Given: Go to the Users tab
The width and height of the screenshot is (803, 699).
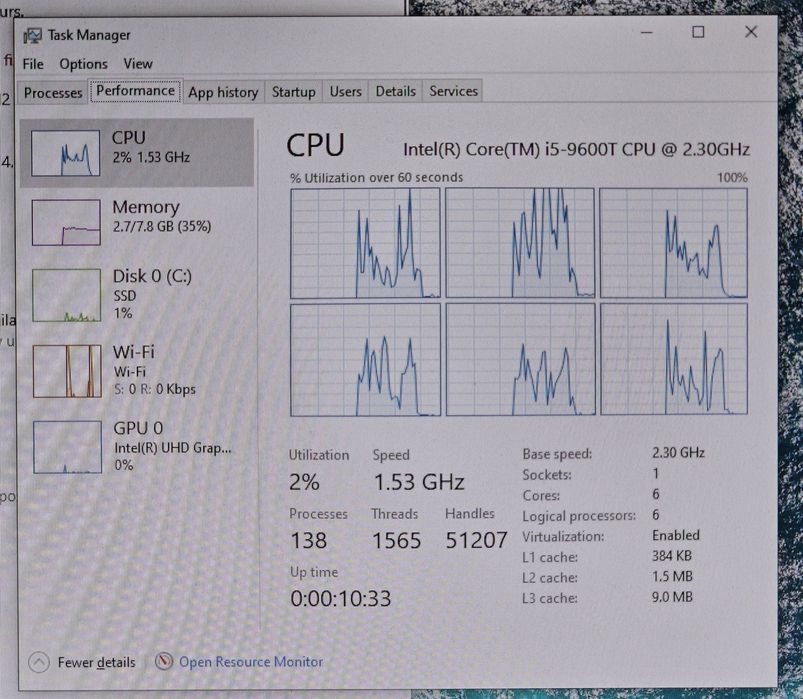Looking at the screenshot, I should pos(346,91).
